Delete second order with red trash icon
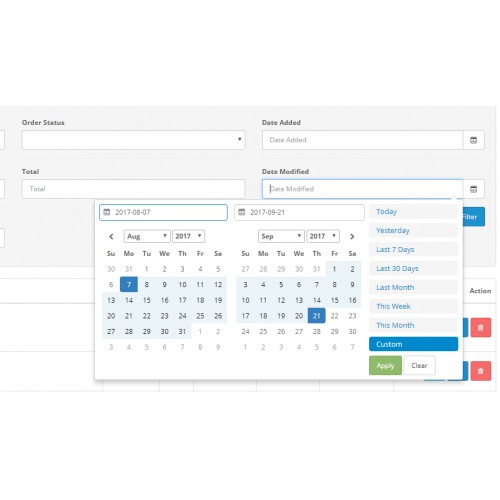500x500 pixels. click(x=480, y=371)
